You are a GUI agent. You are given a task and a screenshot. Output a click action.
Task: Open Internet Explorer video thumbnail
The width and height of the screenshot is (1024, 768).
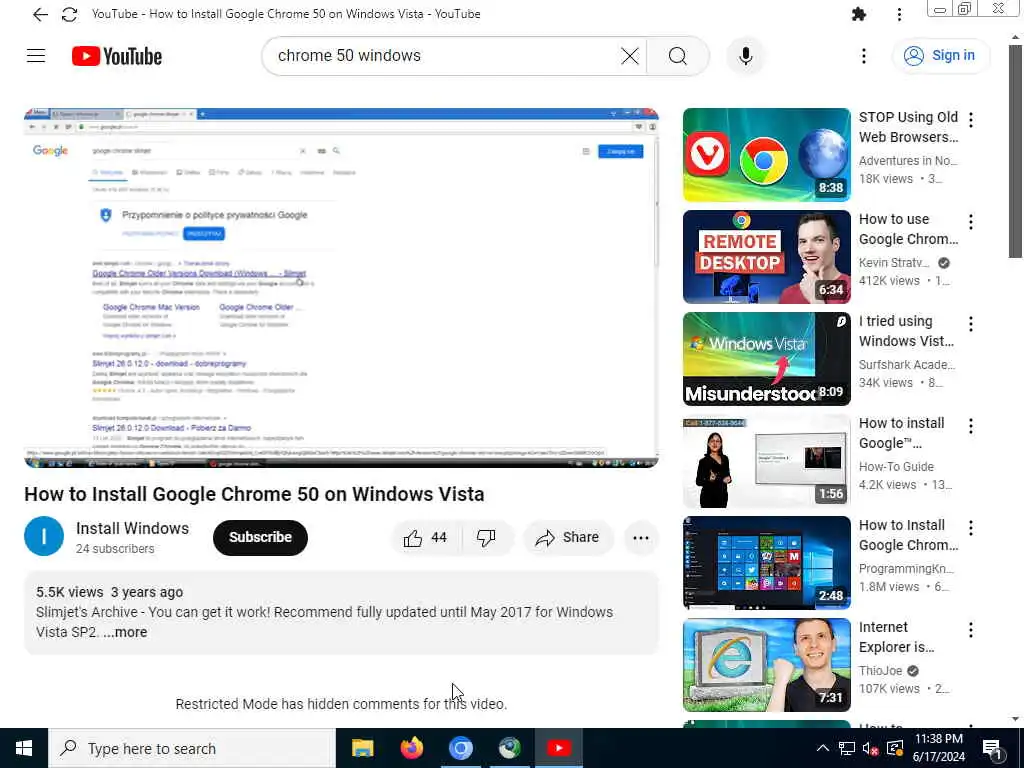(x=767, y=665)
